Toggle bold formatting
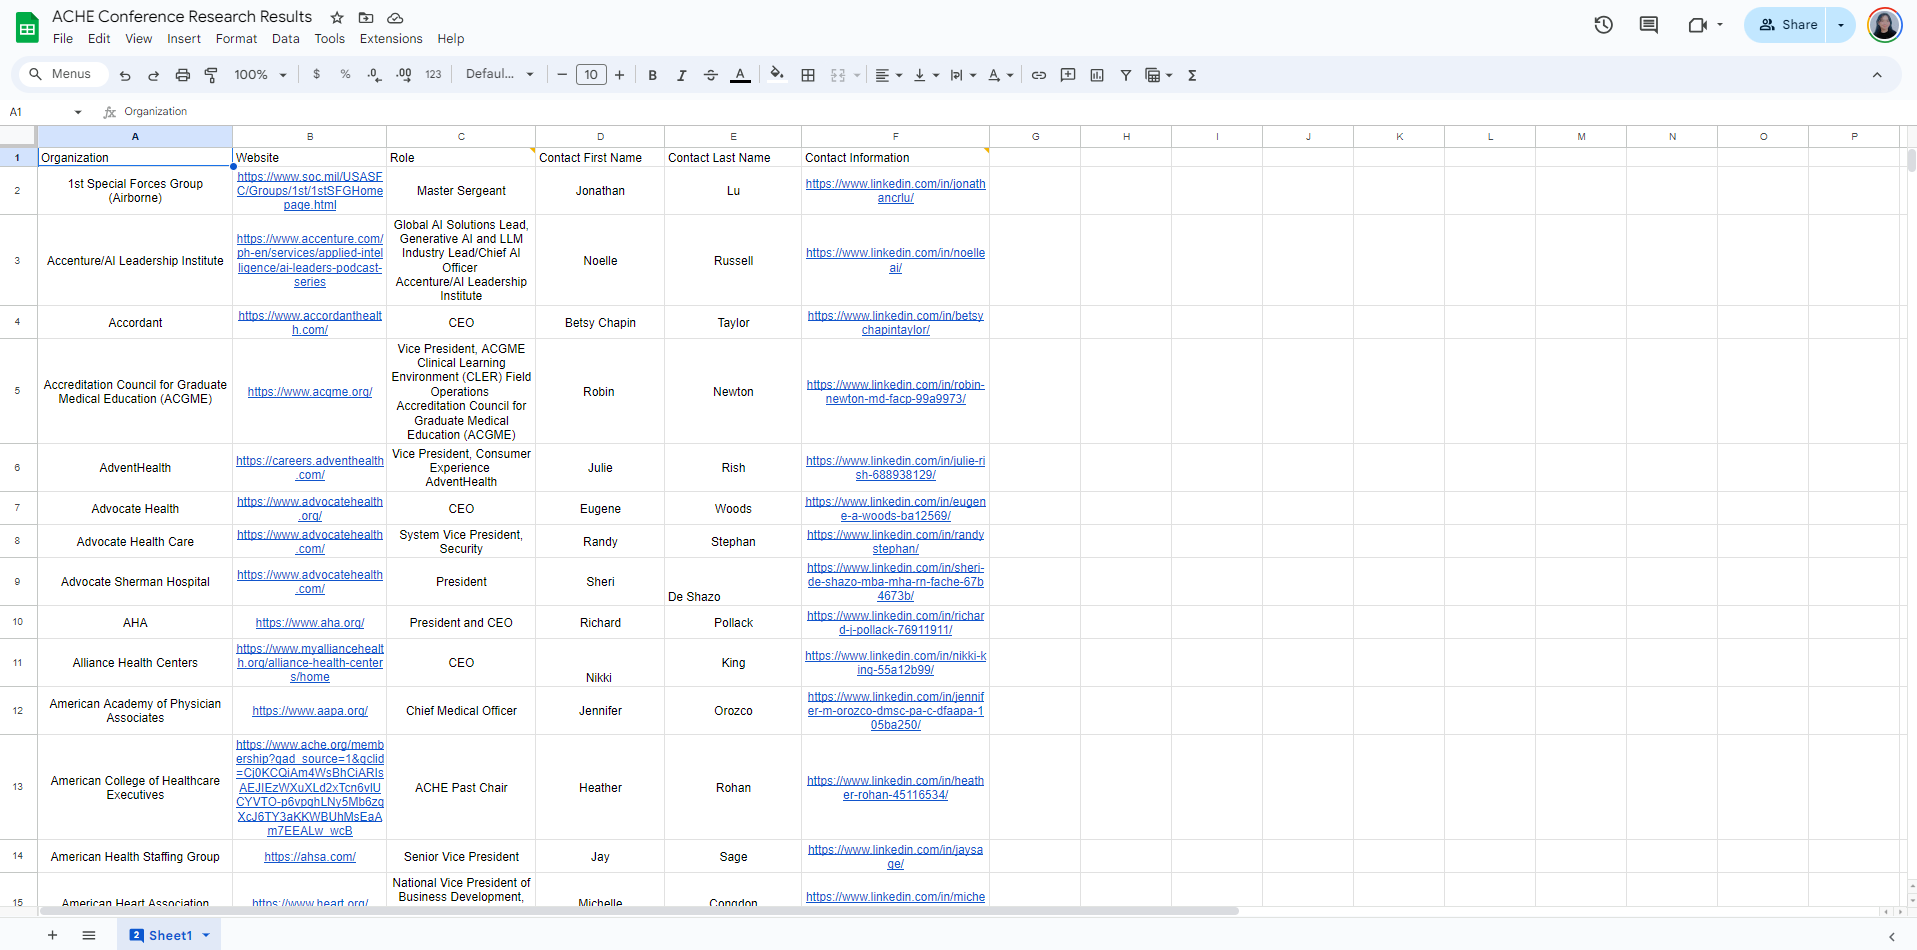 [653, 75]
